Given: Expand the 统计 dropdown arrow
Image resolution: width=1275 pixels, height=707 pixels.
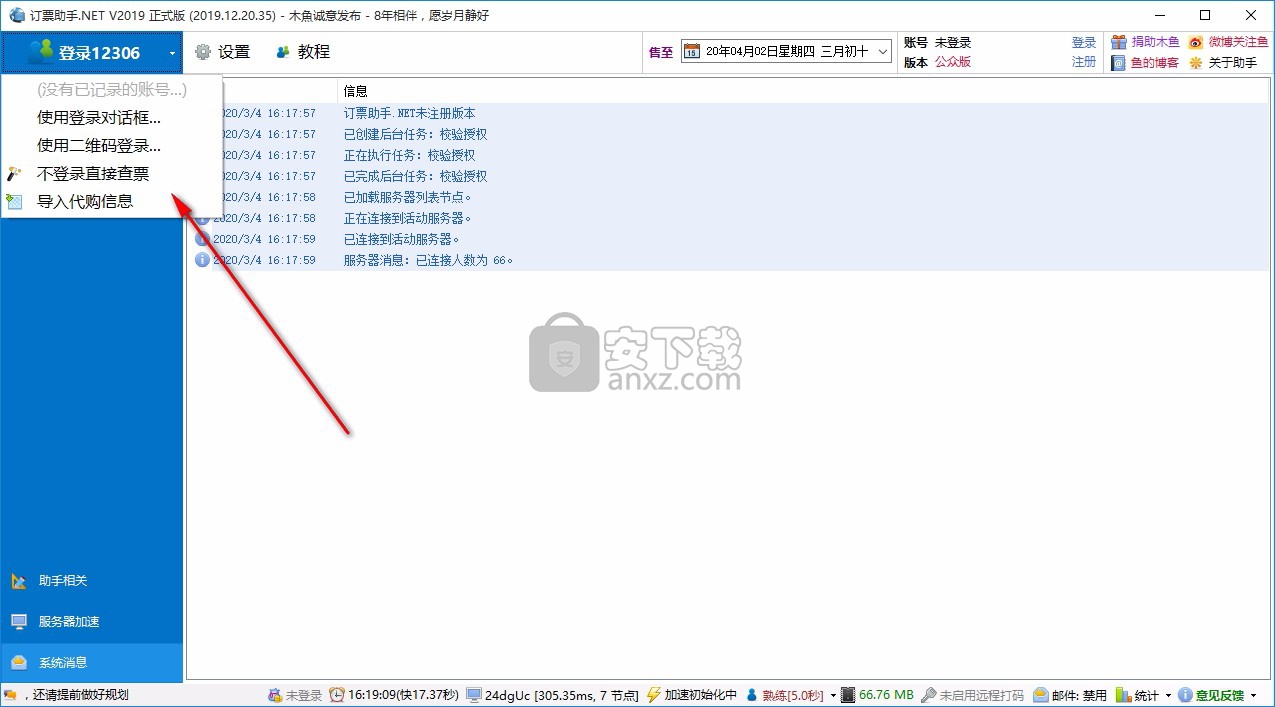Looking at the screenshot, I should pyautogui.click(x=1167, y=695).
